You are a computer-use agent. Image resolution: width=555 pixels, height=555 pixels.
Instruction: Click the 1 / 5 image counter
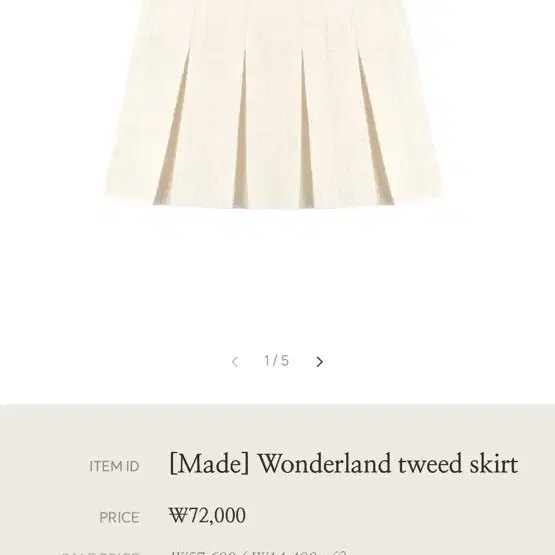(x=276, y=361)
